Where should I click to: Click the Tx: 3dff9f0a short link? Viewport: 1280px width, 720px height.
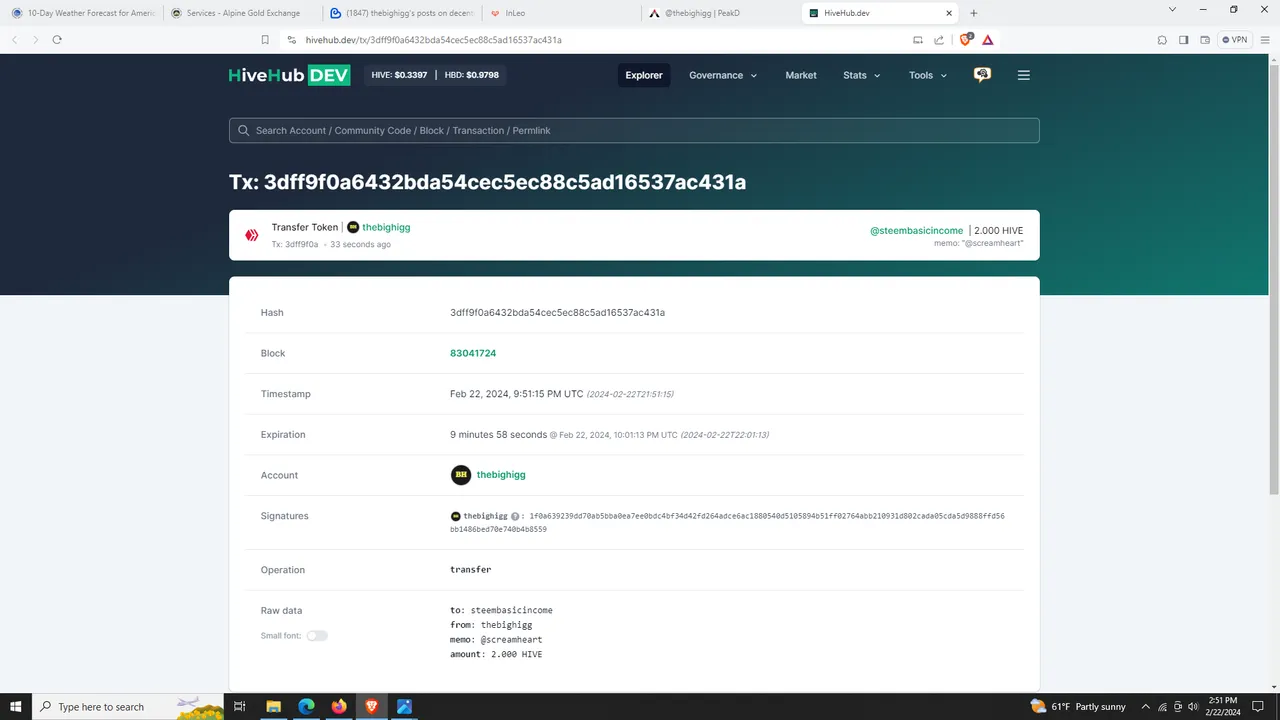point(295,244)
